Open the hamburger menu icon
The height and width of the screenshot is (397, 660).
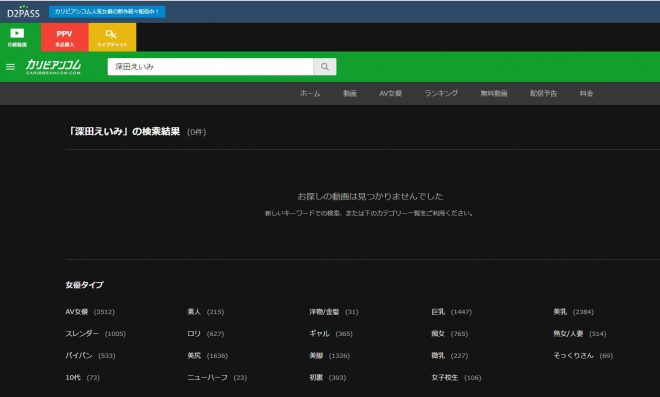11,67
